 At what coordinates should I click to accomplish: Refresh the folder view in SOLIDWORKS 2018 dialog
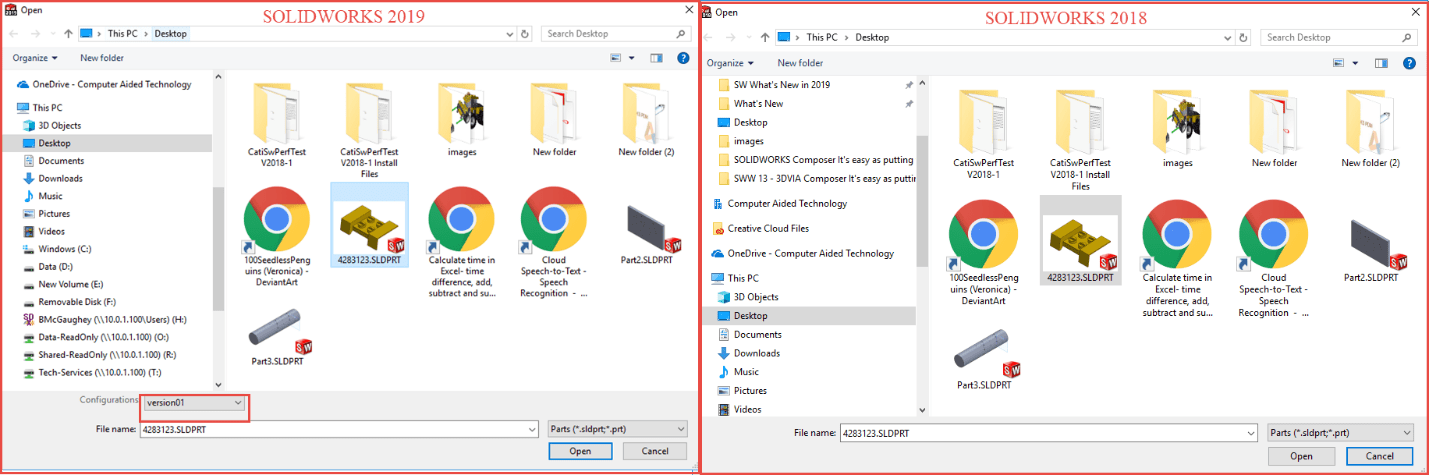(x=1243, y=37)
